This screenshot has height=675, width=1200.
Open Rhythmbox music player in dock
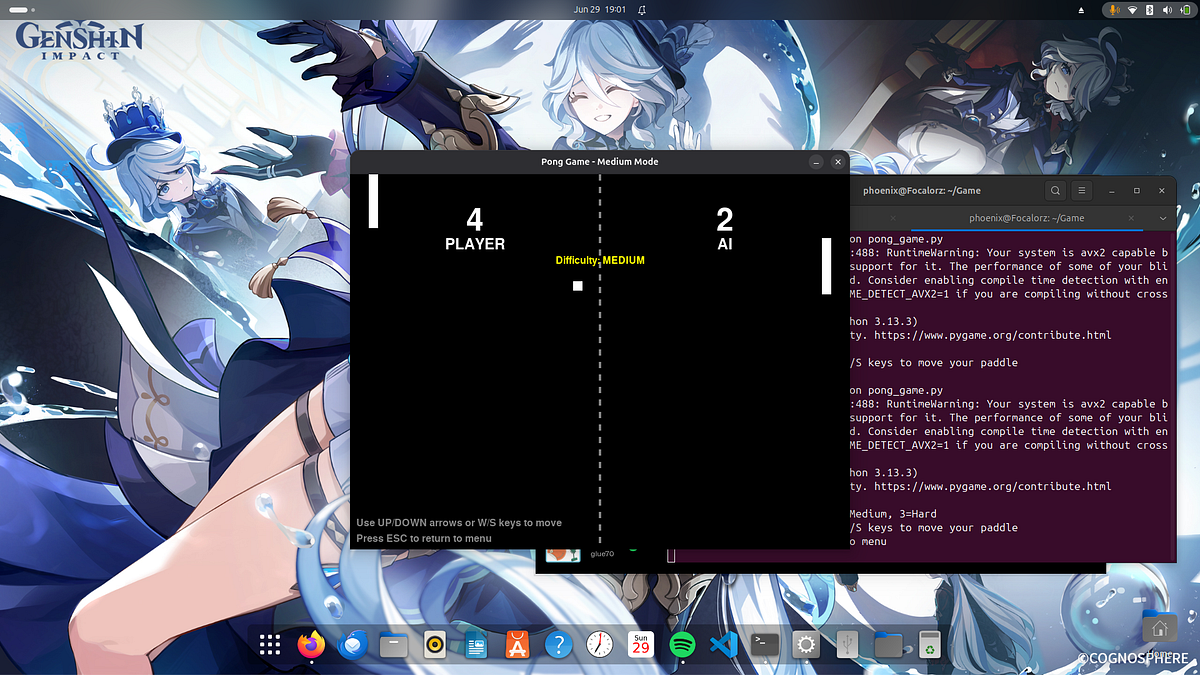(x=434, y=645)
